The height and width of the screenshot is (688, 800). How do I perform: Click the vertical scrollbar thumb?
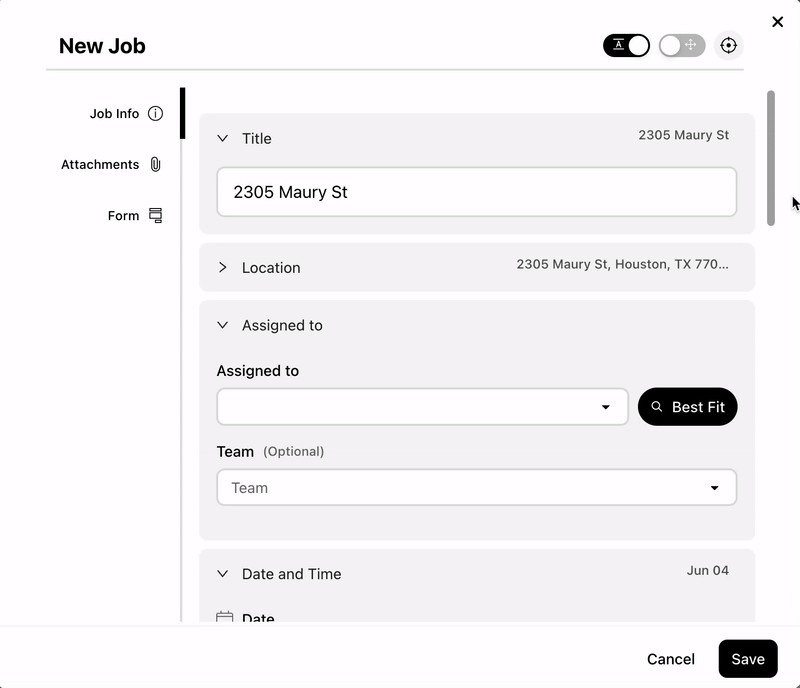[770, 158]
